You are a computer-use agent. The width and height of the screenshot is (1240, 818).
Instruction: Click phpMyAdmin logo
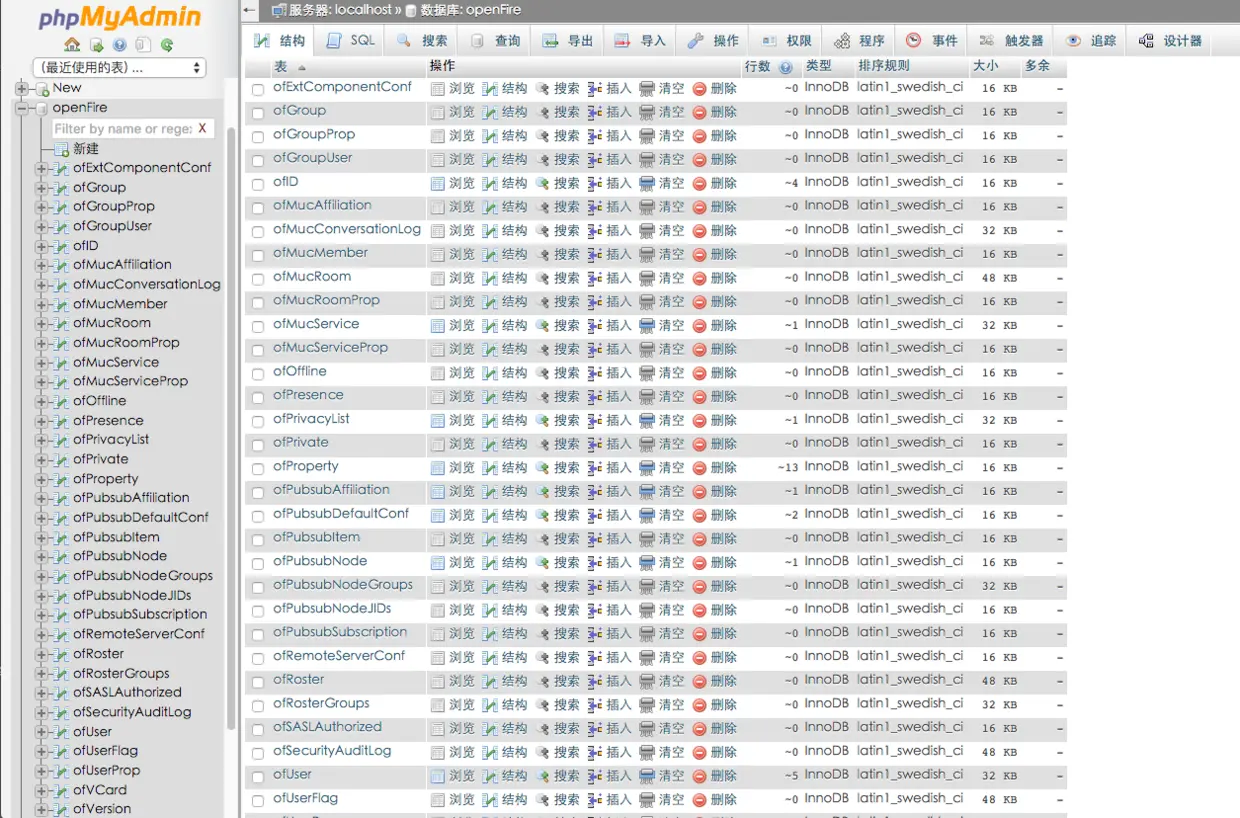(119, 18)
